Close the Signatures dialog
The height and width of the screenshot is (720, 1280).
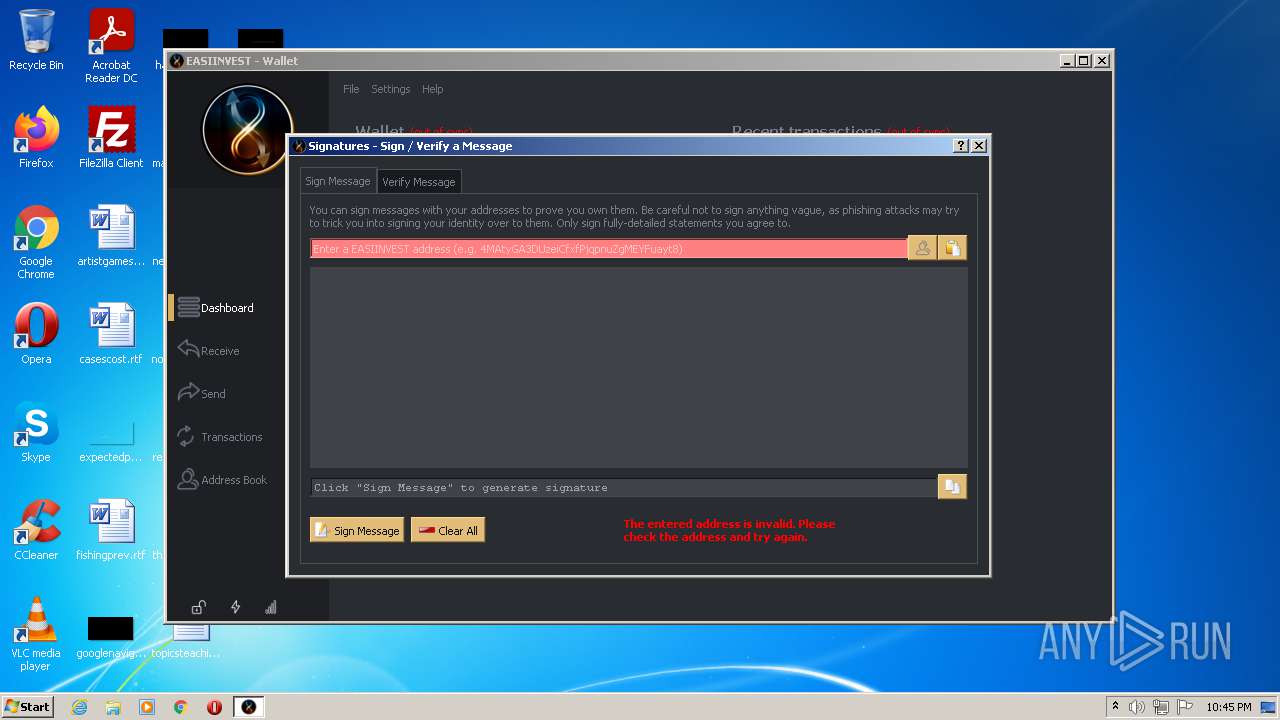tap(979, 146)
